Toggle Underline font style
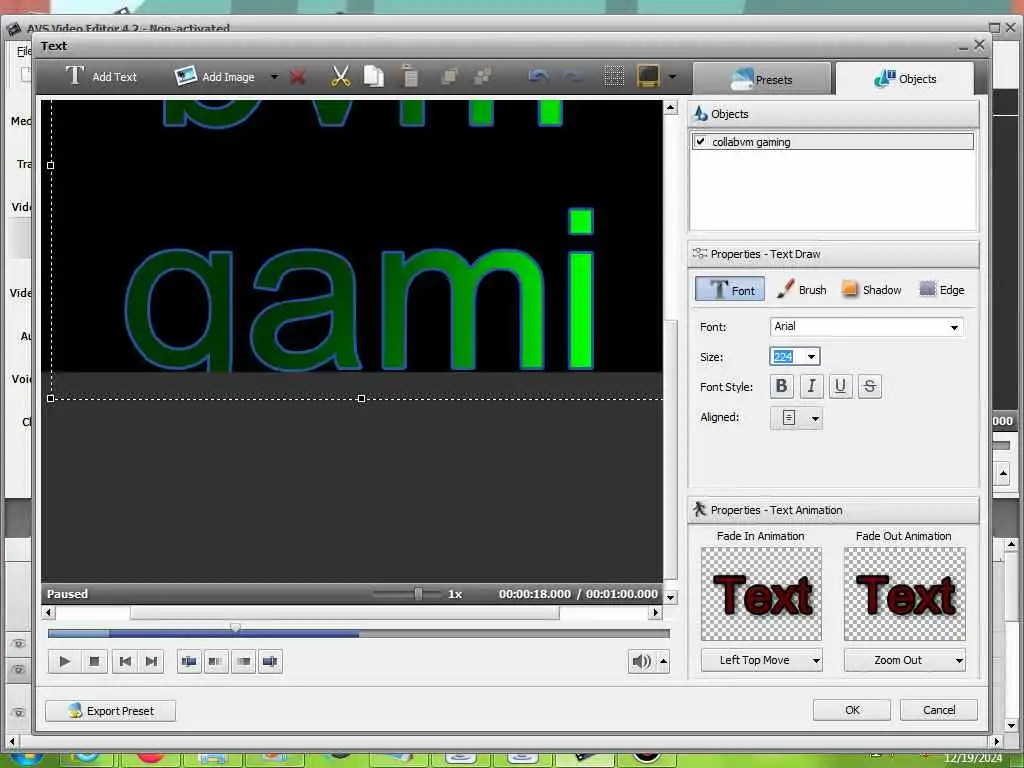Viewport: 1024px width, 768px height. 840,386
